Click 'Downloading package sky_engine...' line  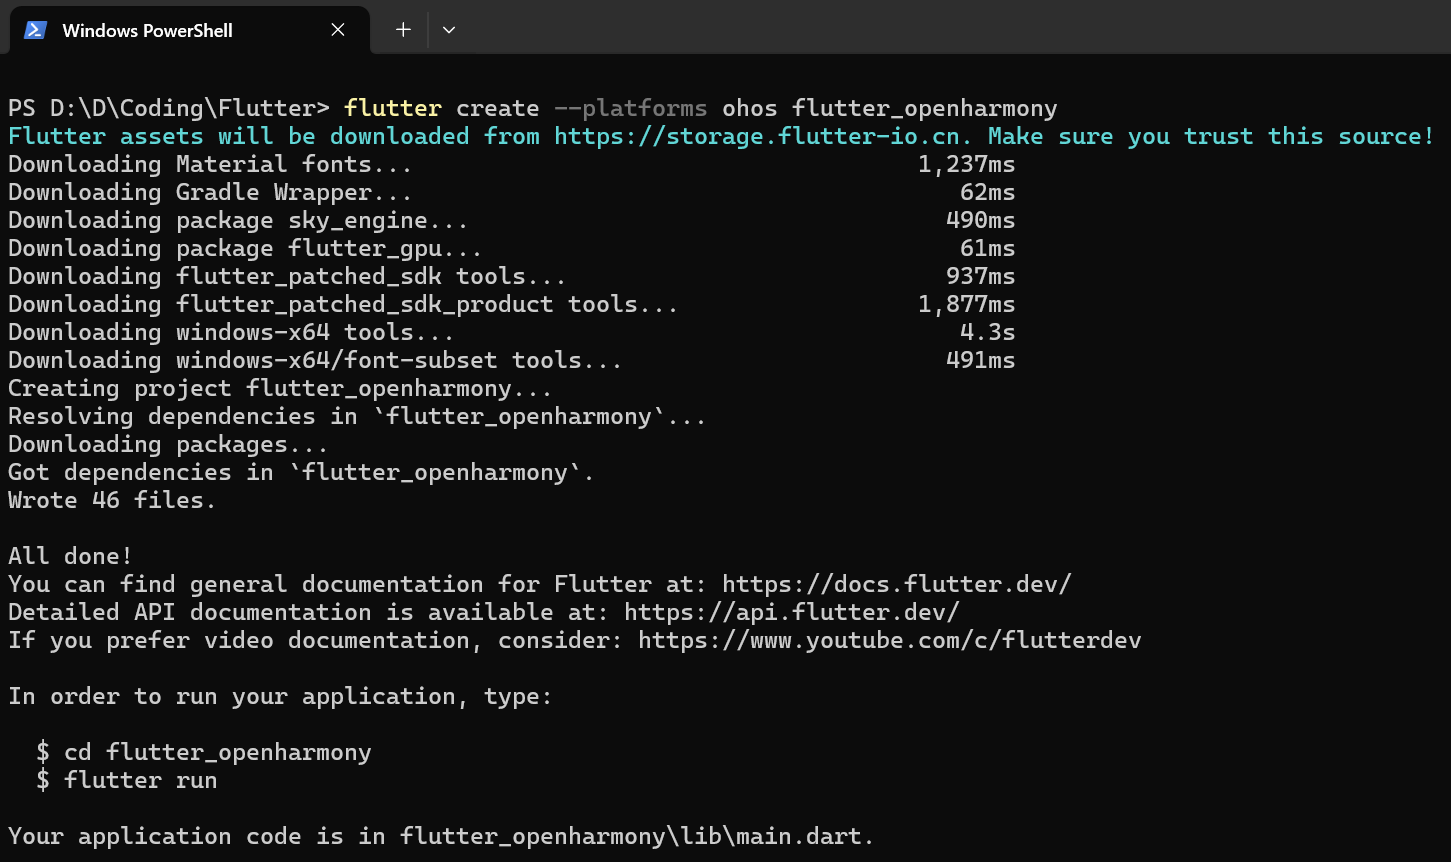click(238, 220)
